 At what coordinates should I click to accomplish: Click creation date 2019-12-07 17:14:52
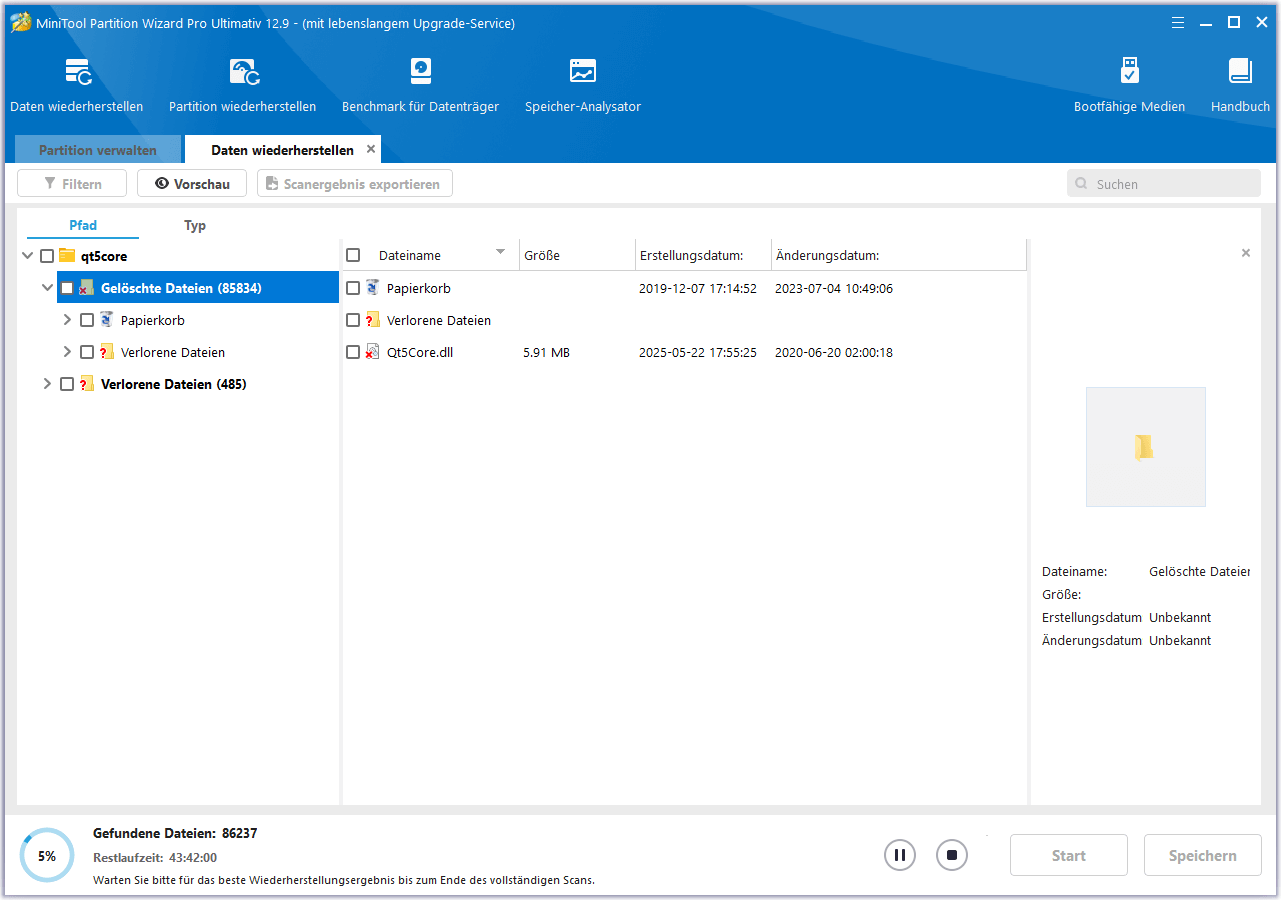pos(698,288)
